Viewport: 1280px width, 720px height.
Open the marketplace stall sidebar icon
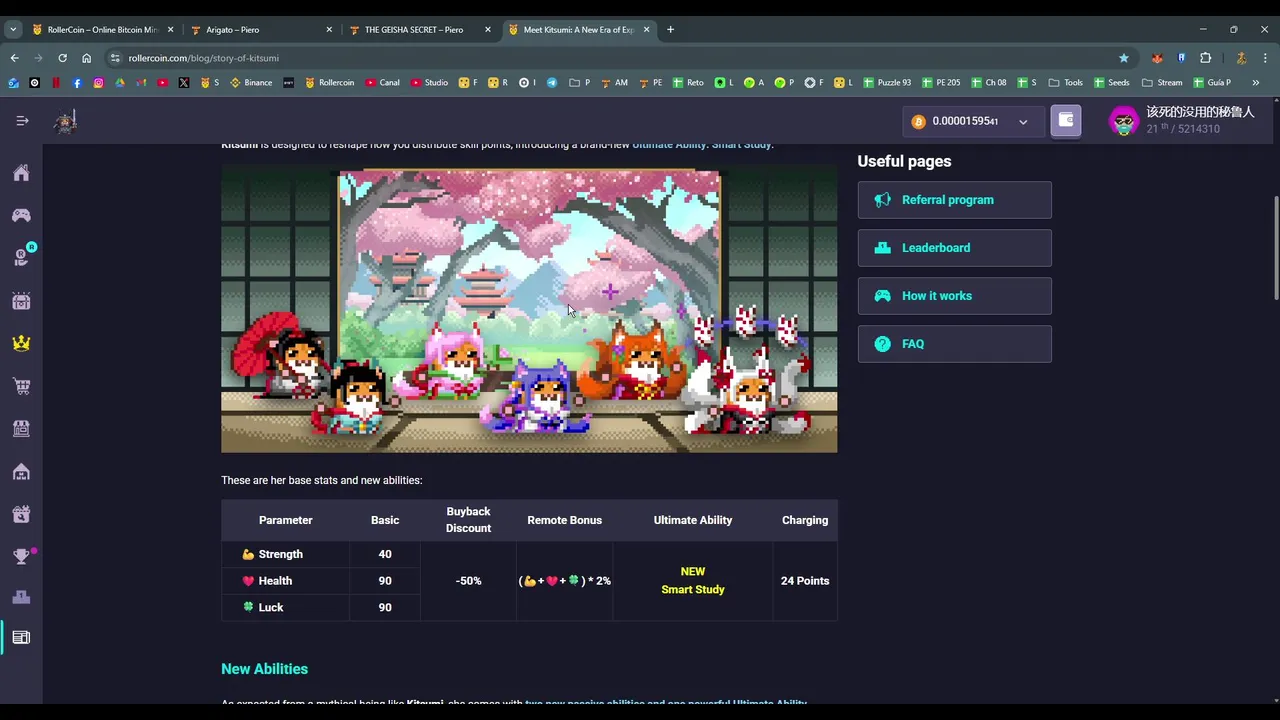click(x=21, y=428)
